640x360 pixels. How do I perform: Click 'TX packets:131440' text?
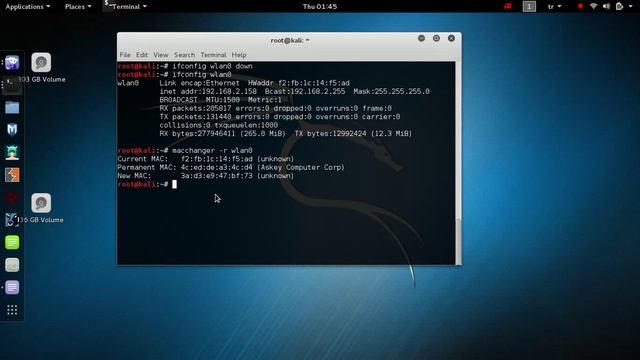click(x=195, y=117)
